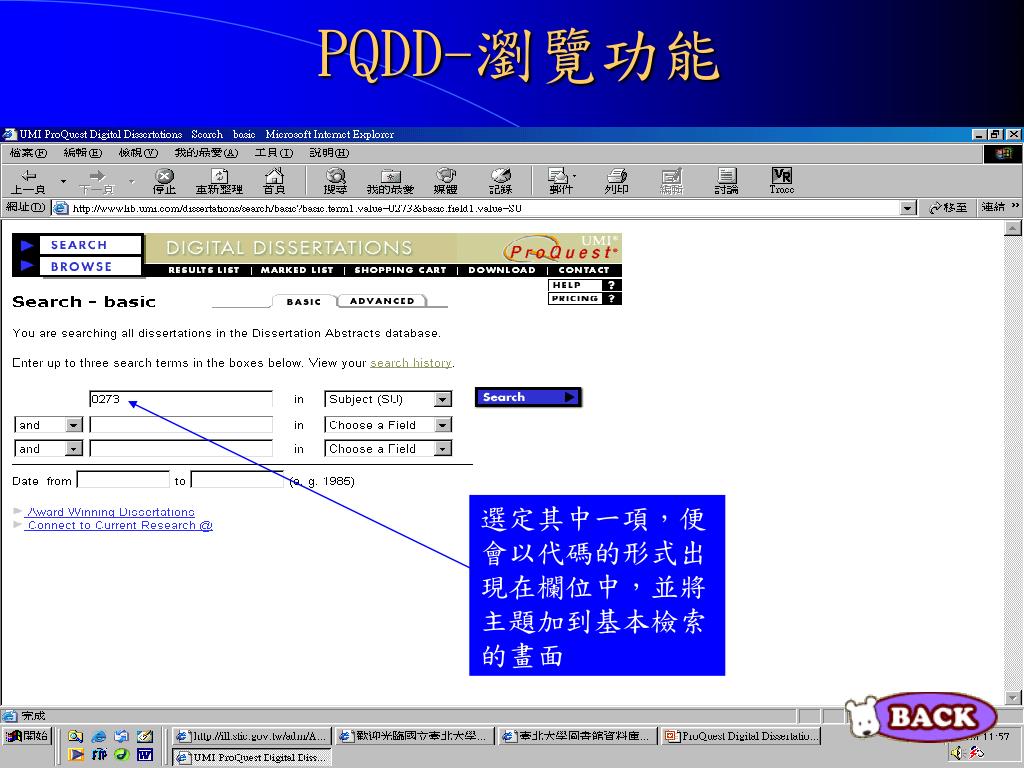Click the 下一頁 forward arrow icon

[x=97, y=181]
